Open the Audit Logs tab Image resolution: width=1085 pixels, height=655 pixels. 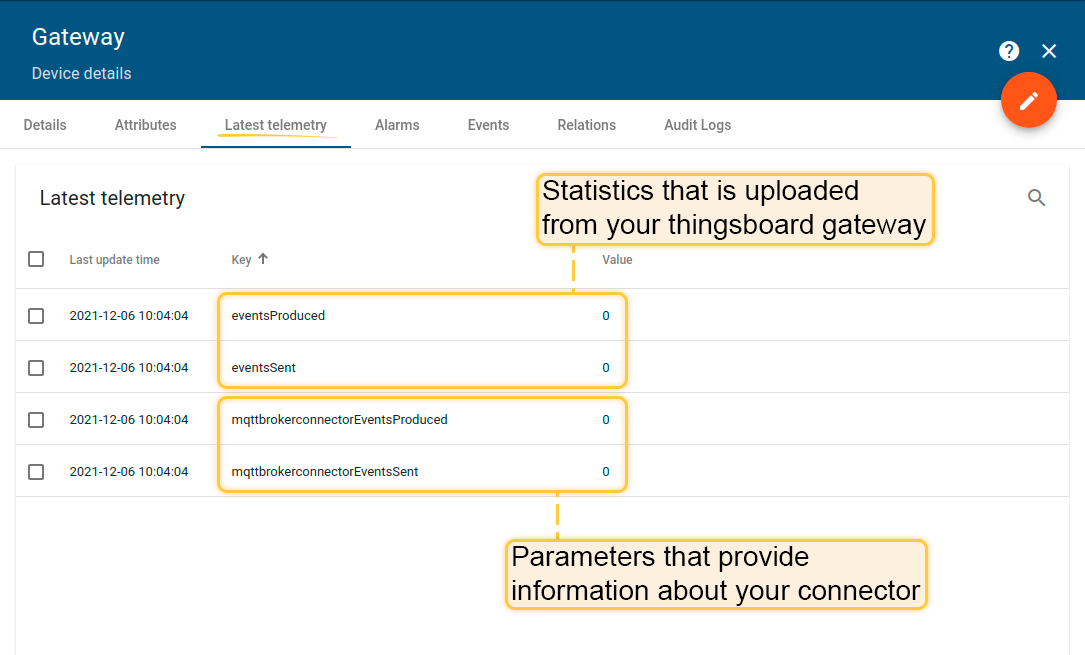point(697,125)
